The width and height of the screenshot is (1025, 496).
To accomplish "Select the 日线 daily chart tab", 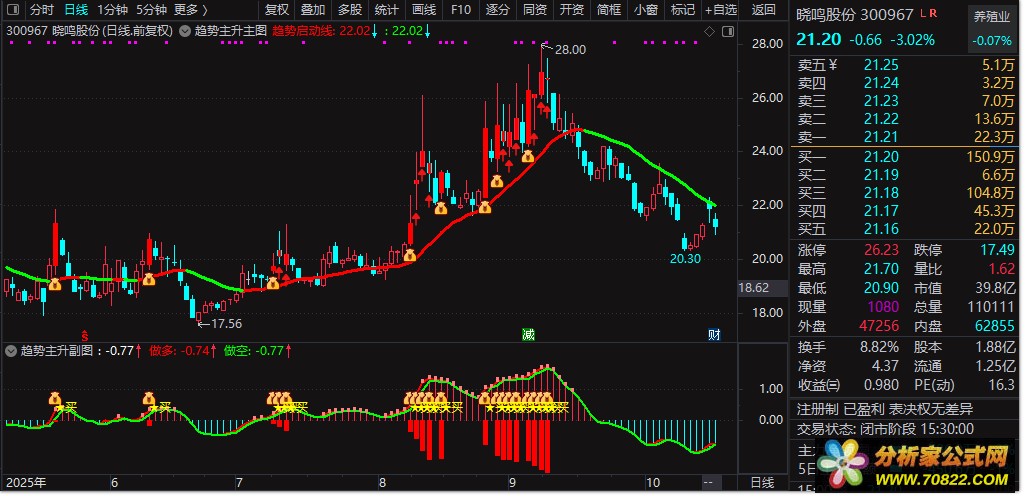I will point(76,10).
